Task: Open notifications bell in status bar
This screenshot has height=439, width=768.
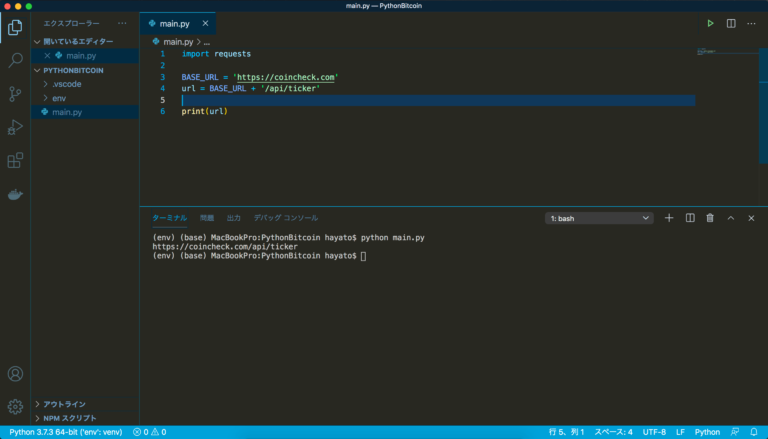Action: [754, 432]
